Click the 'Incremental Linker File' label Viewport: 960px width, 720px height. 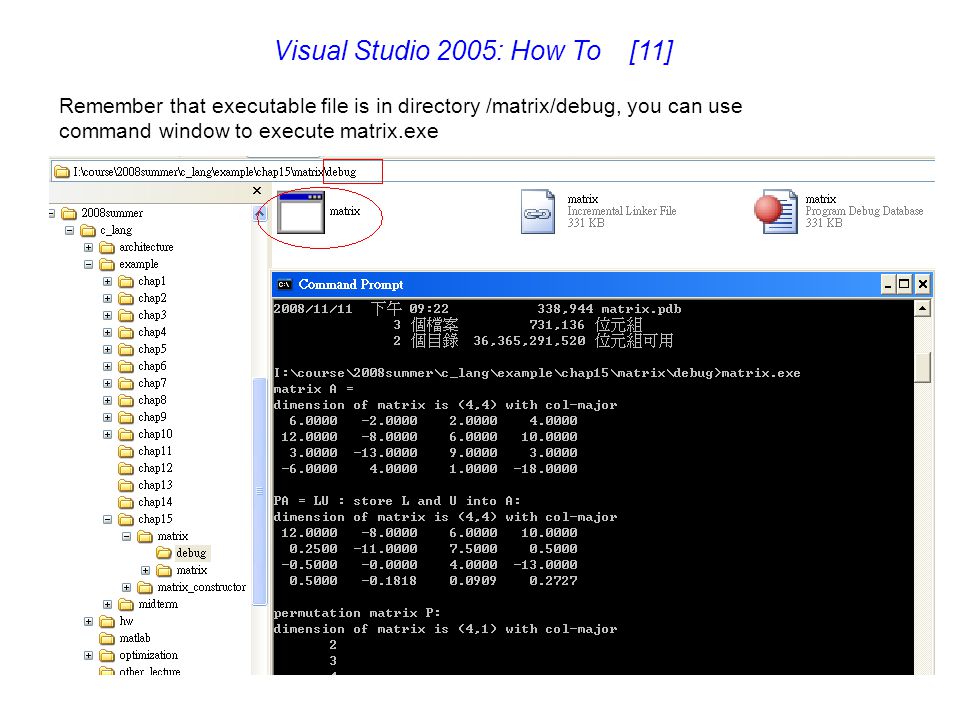[621, 211]
